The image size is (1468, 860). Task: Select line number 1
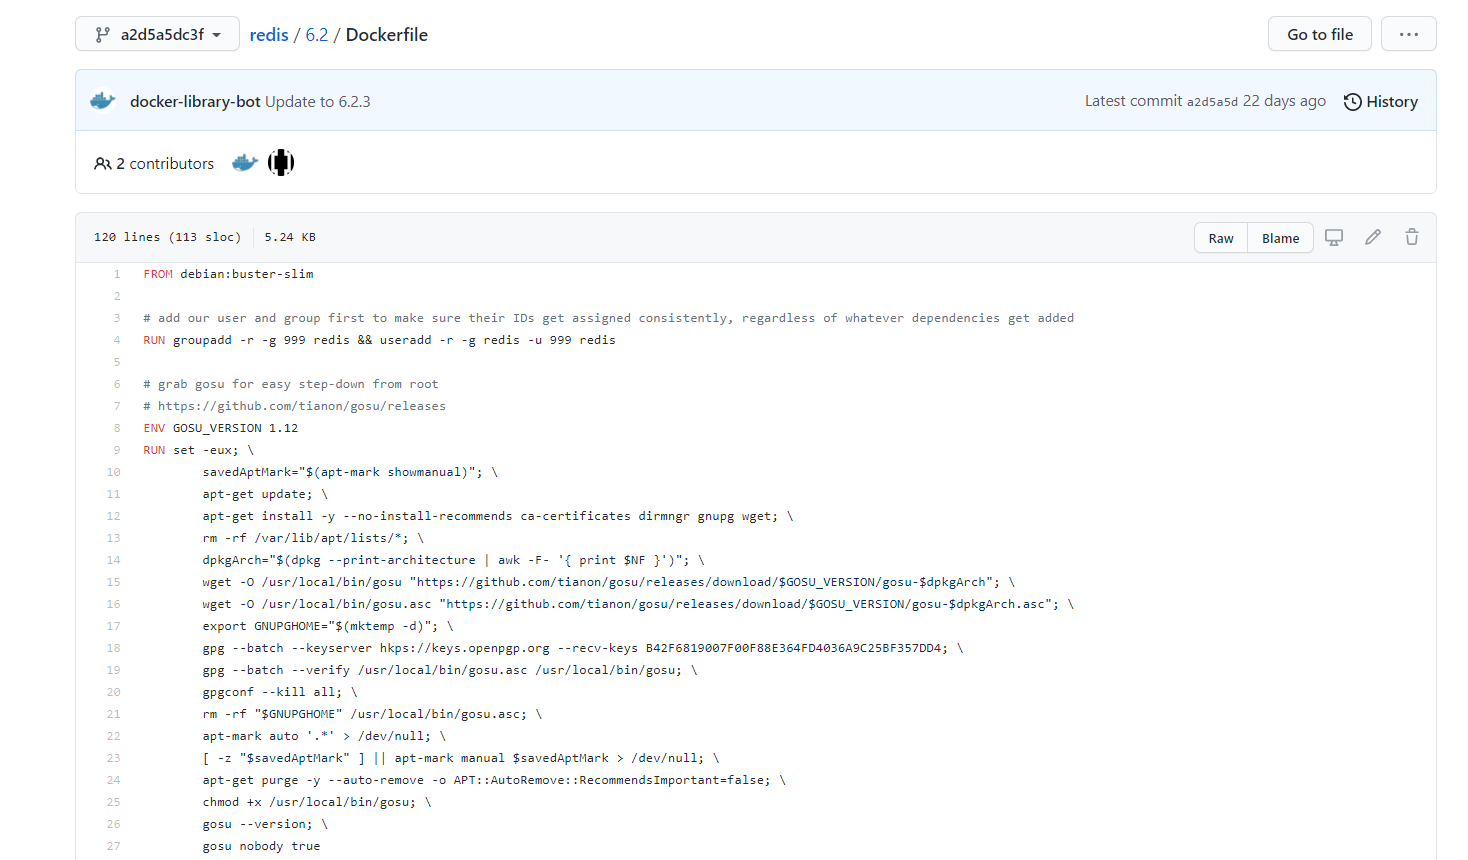[x=116, y=274]
